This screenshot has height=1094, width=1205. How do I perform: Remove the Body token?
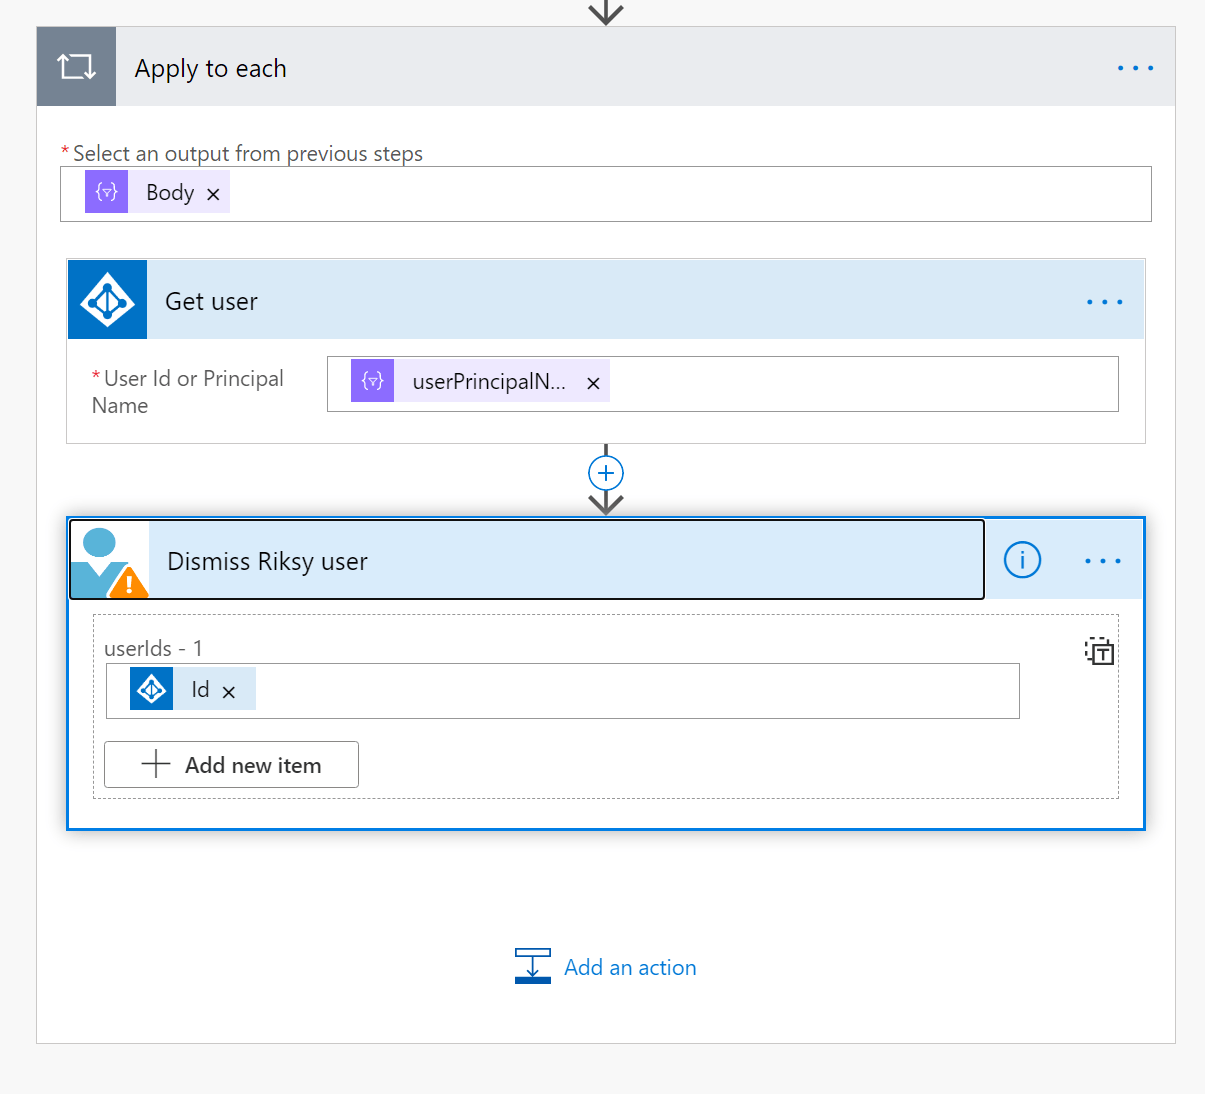[x=213, y=194]
